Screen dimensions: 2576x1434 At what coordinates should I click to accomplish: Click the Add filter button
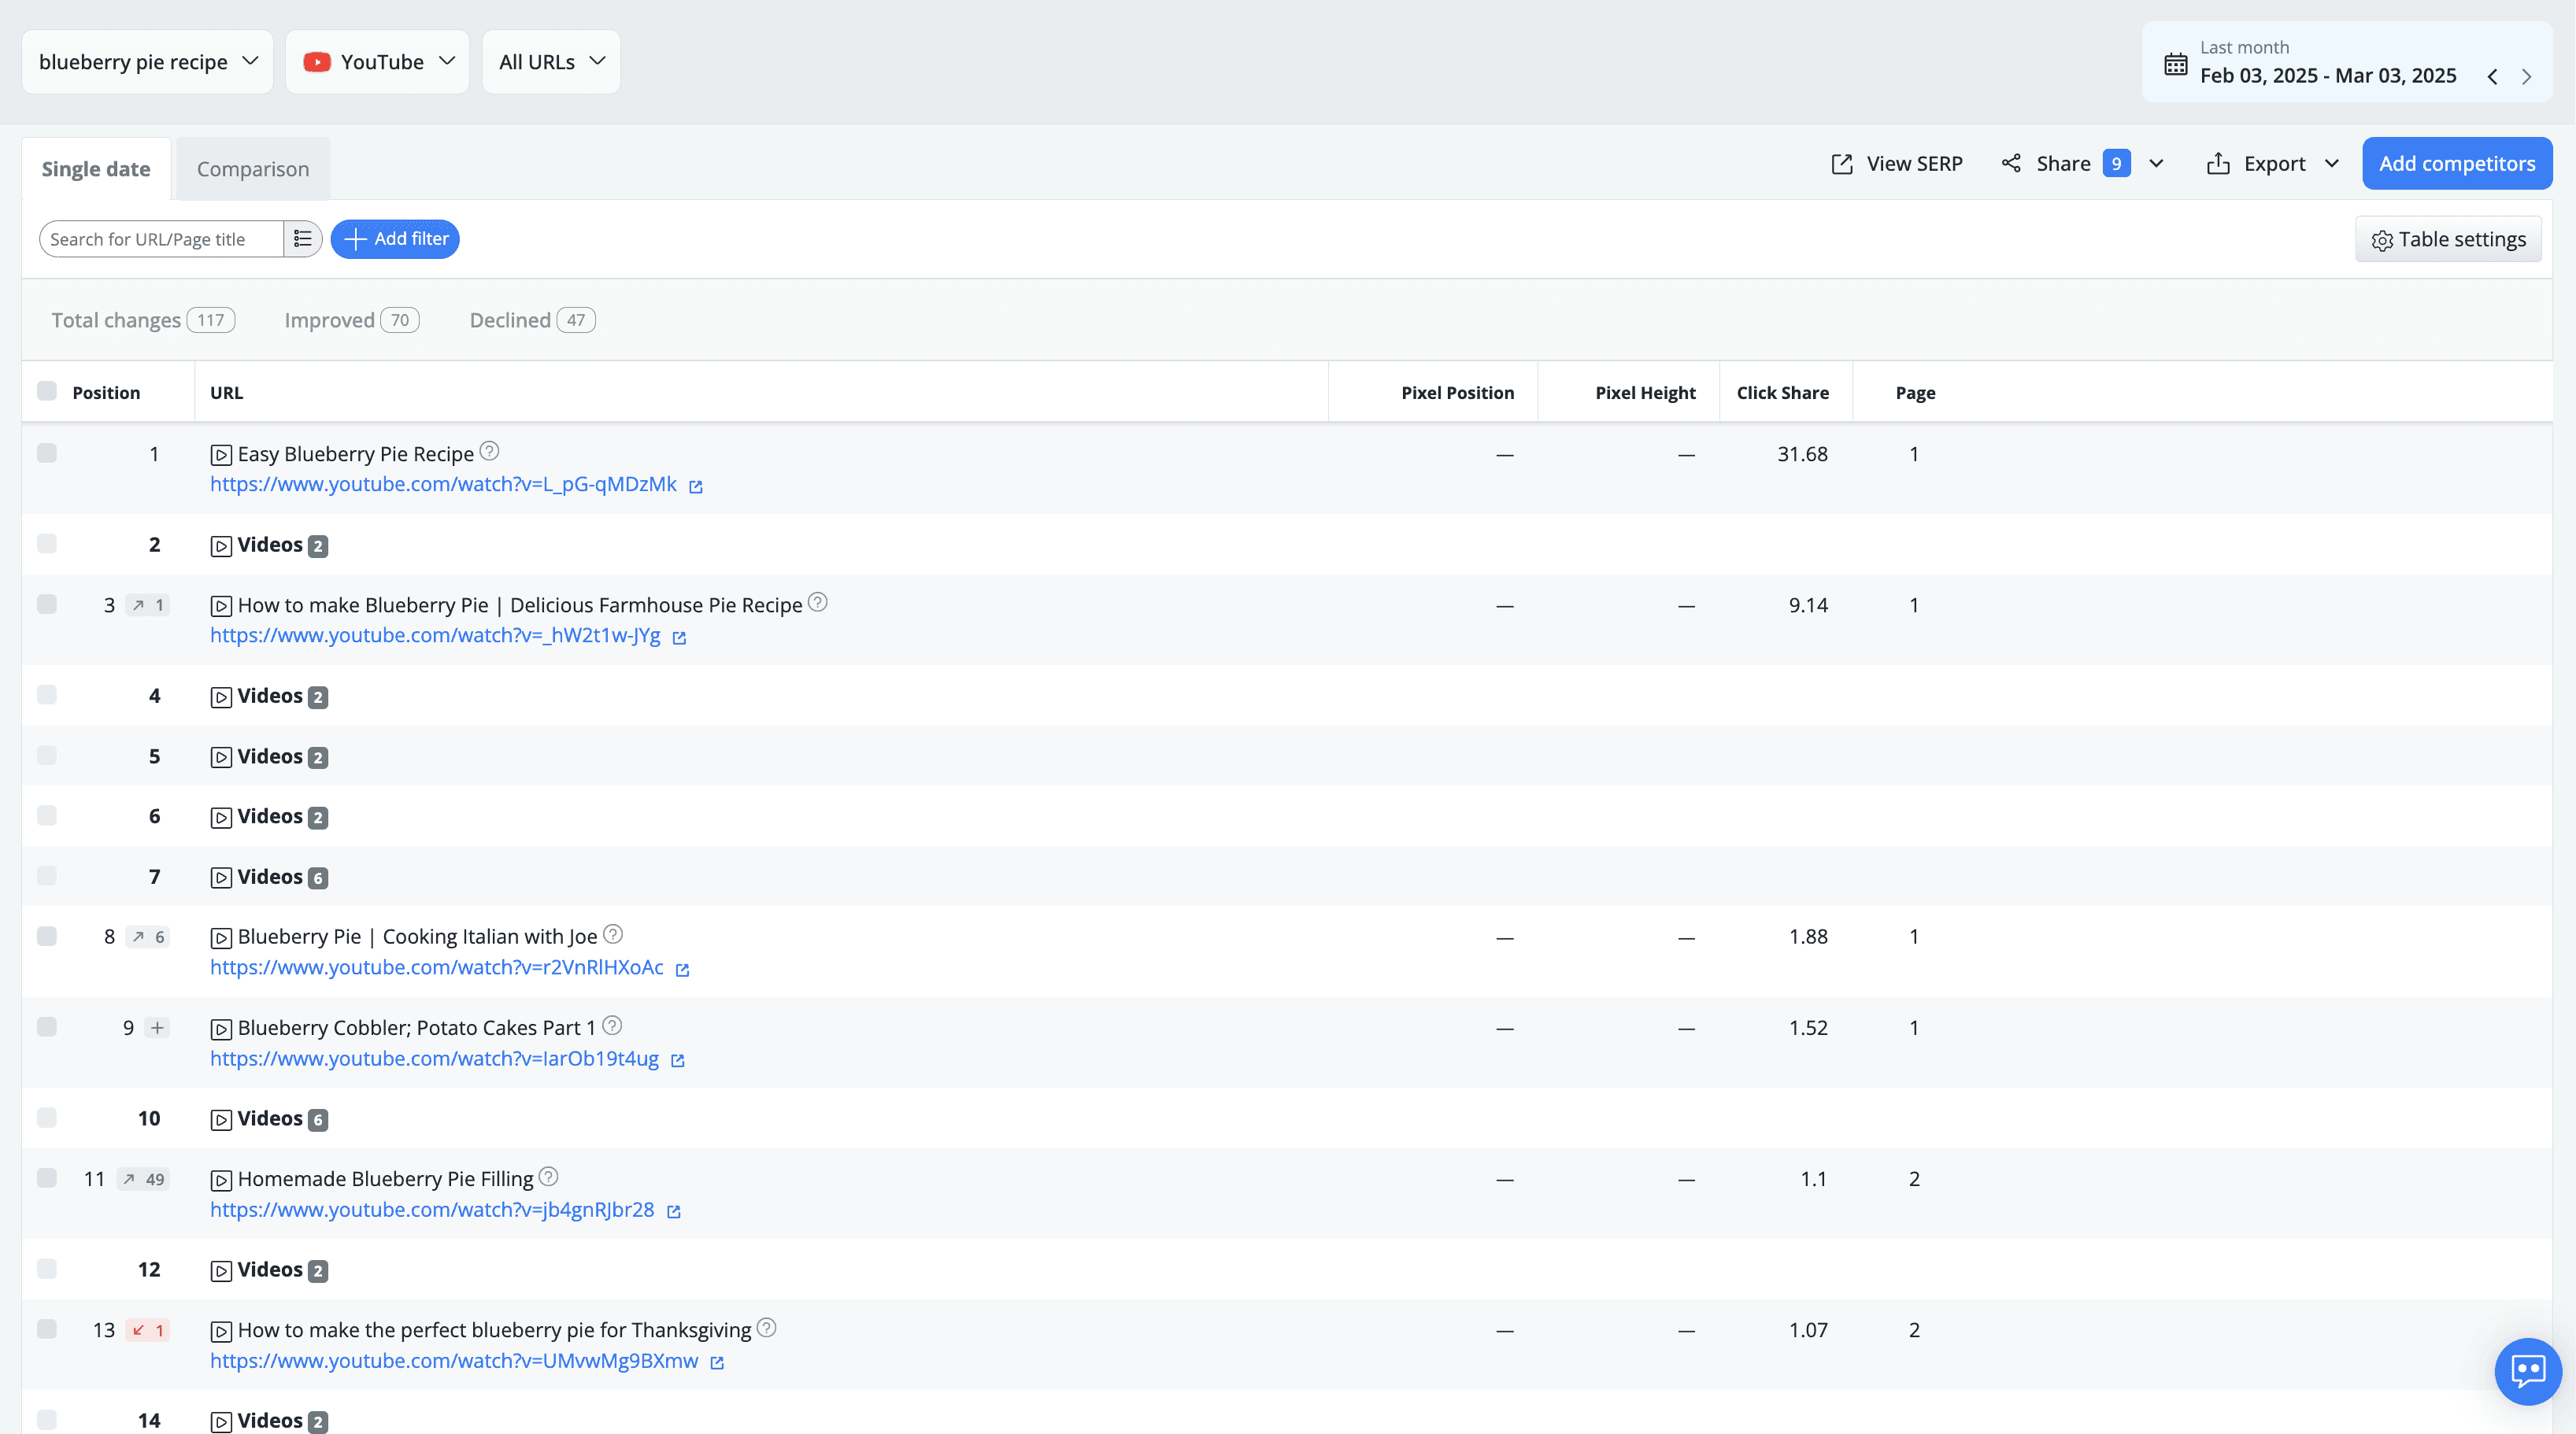[x=395, y=239]
